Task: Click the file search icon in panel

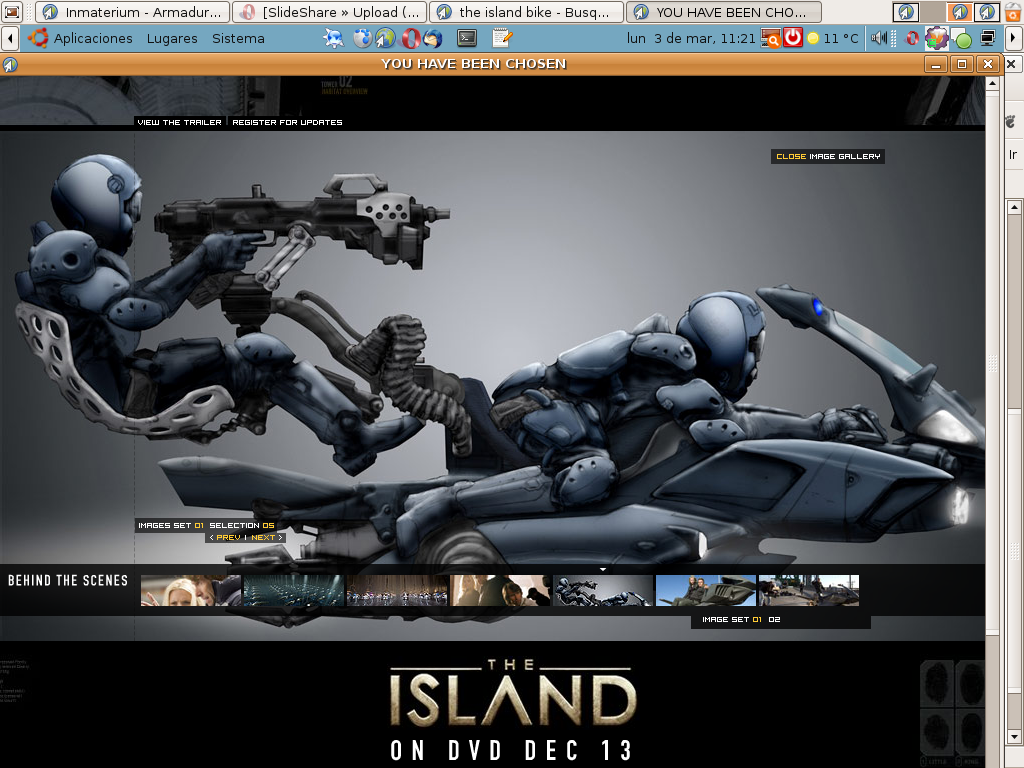Action: pos(769,38)
